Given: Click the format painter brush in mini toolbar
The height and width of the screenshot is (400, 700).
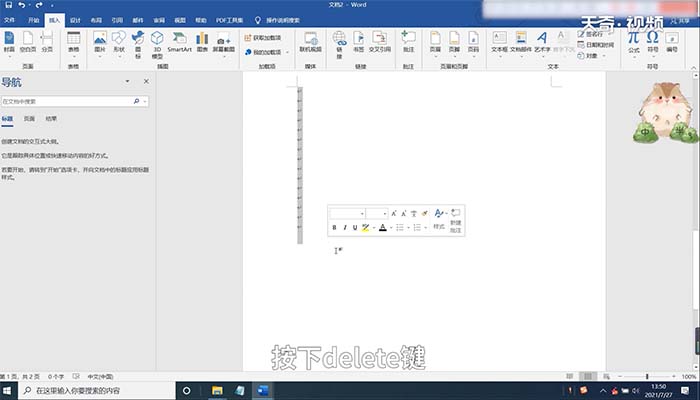Looking at the screenshot, I should (425, 213).
